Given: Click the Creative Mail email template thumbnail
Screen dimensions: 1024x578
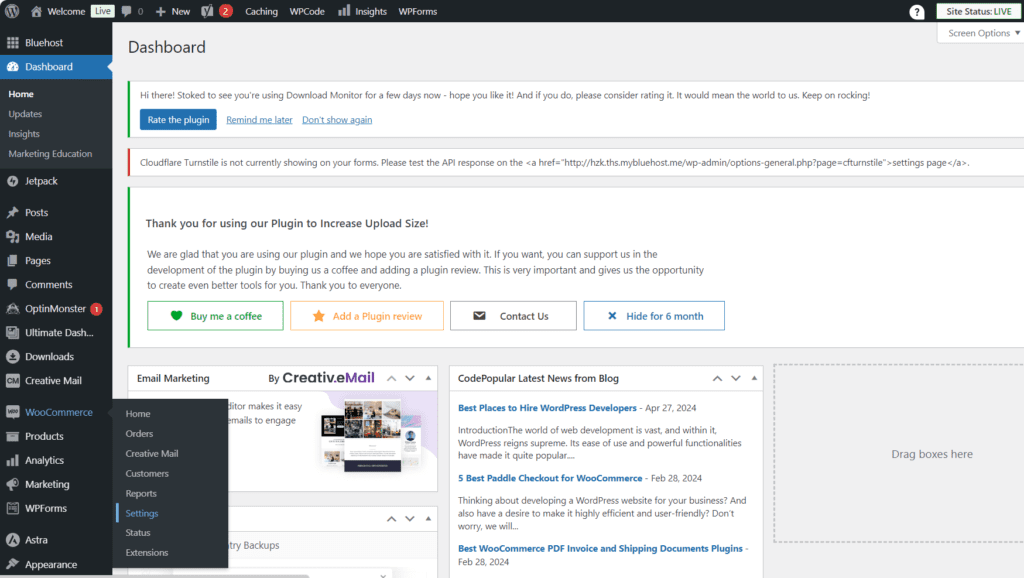Looking at the screenshot, I should (370, 435).
